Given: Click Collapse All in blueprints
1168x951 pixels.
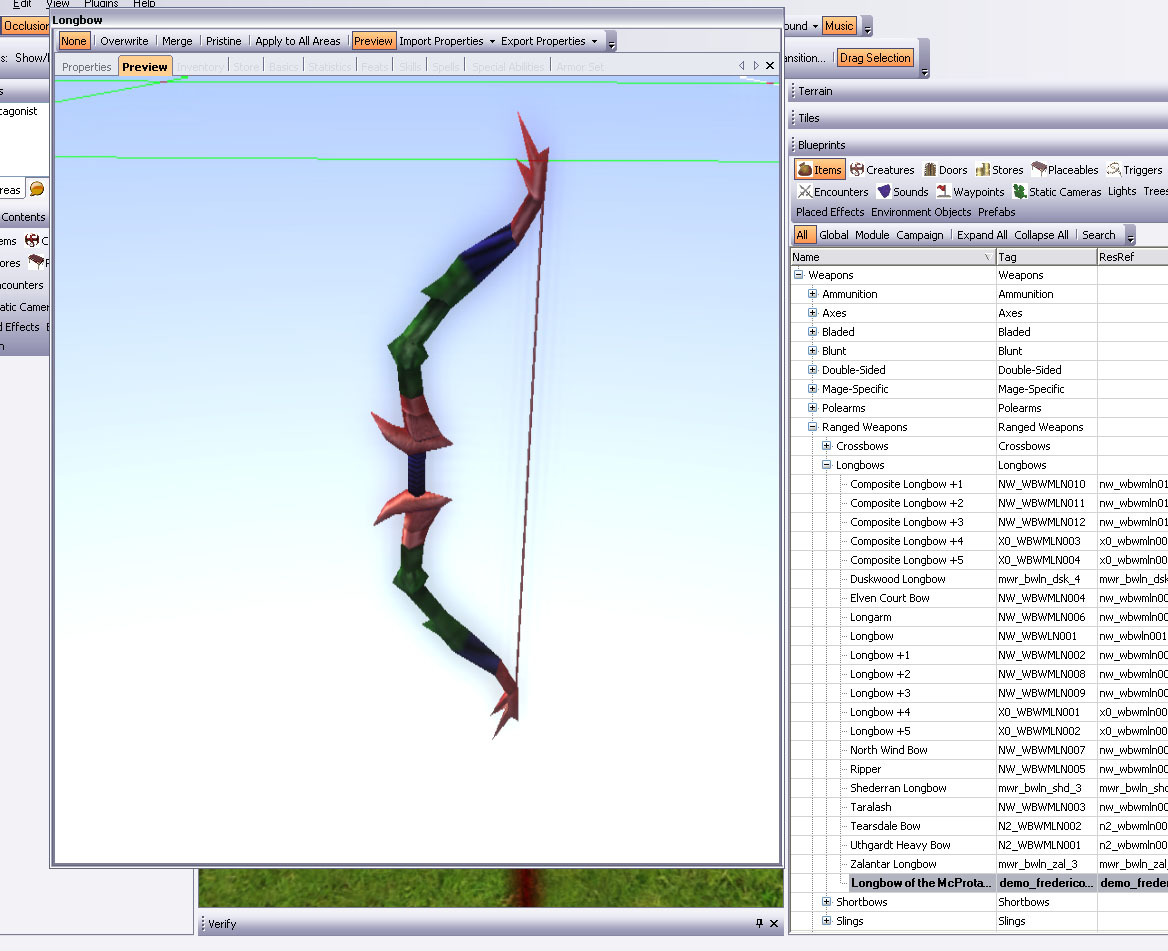Looking at the screenshot, I should (1041, 235).
